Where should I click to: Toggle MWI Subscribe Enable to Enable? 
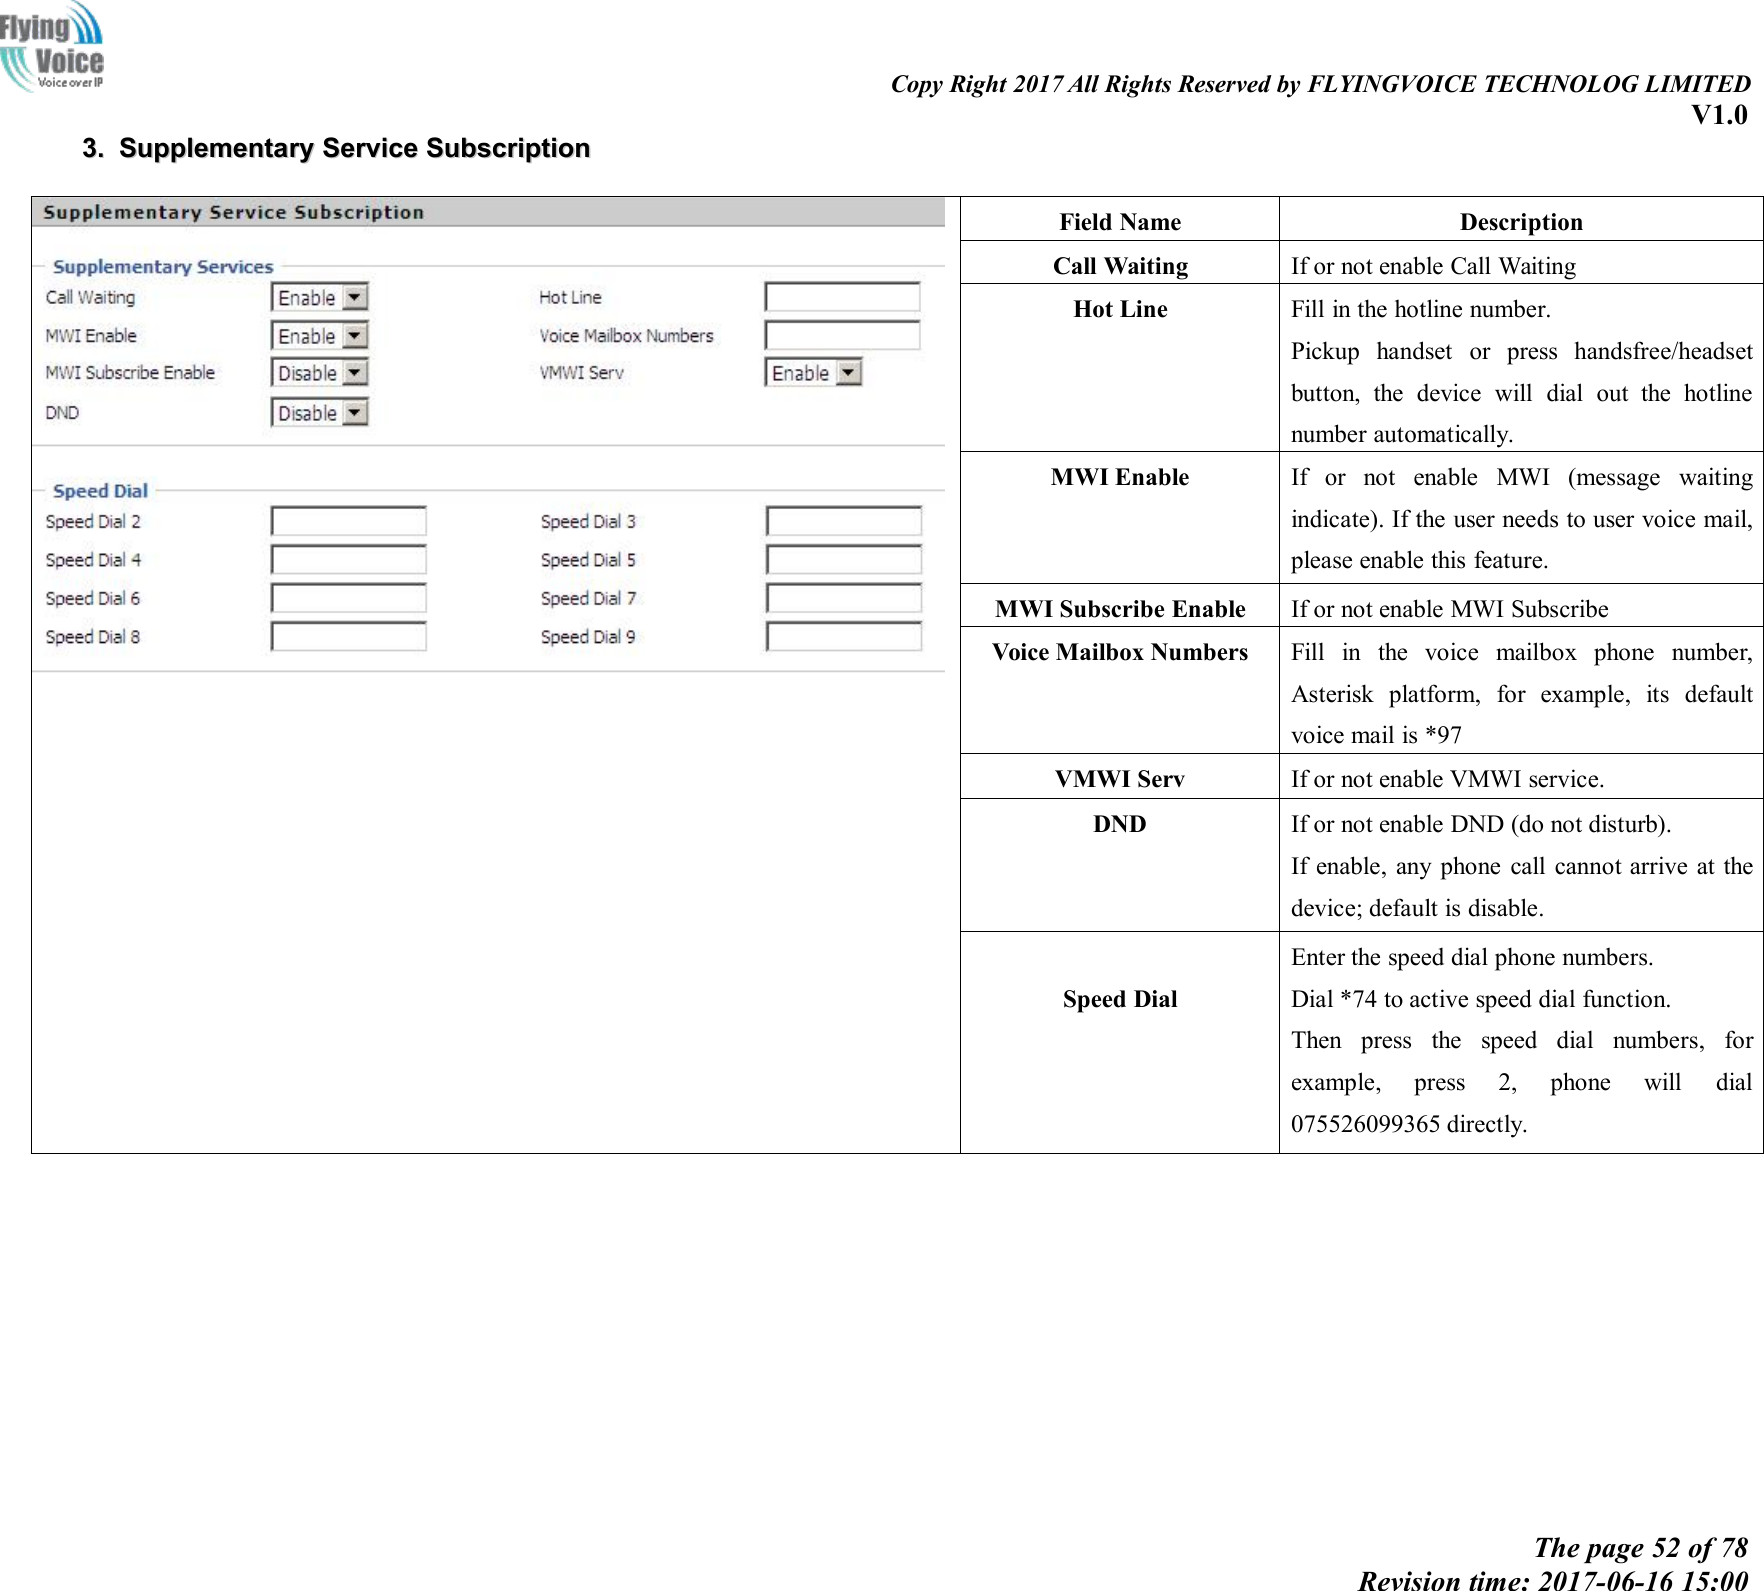tap(320, 373)
